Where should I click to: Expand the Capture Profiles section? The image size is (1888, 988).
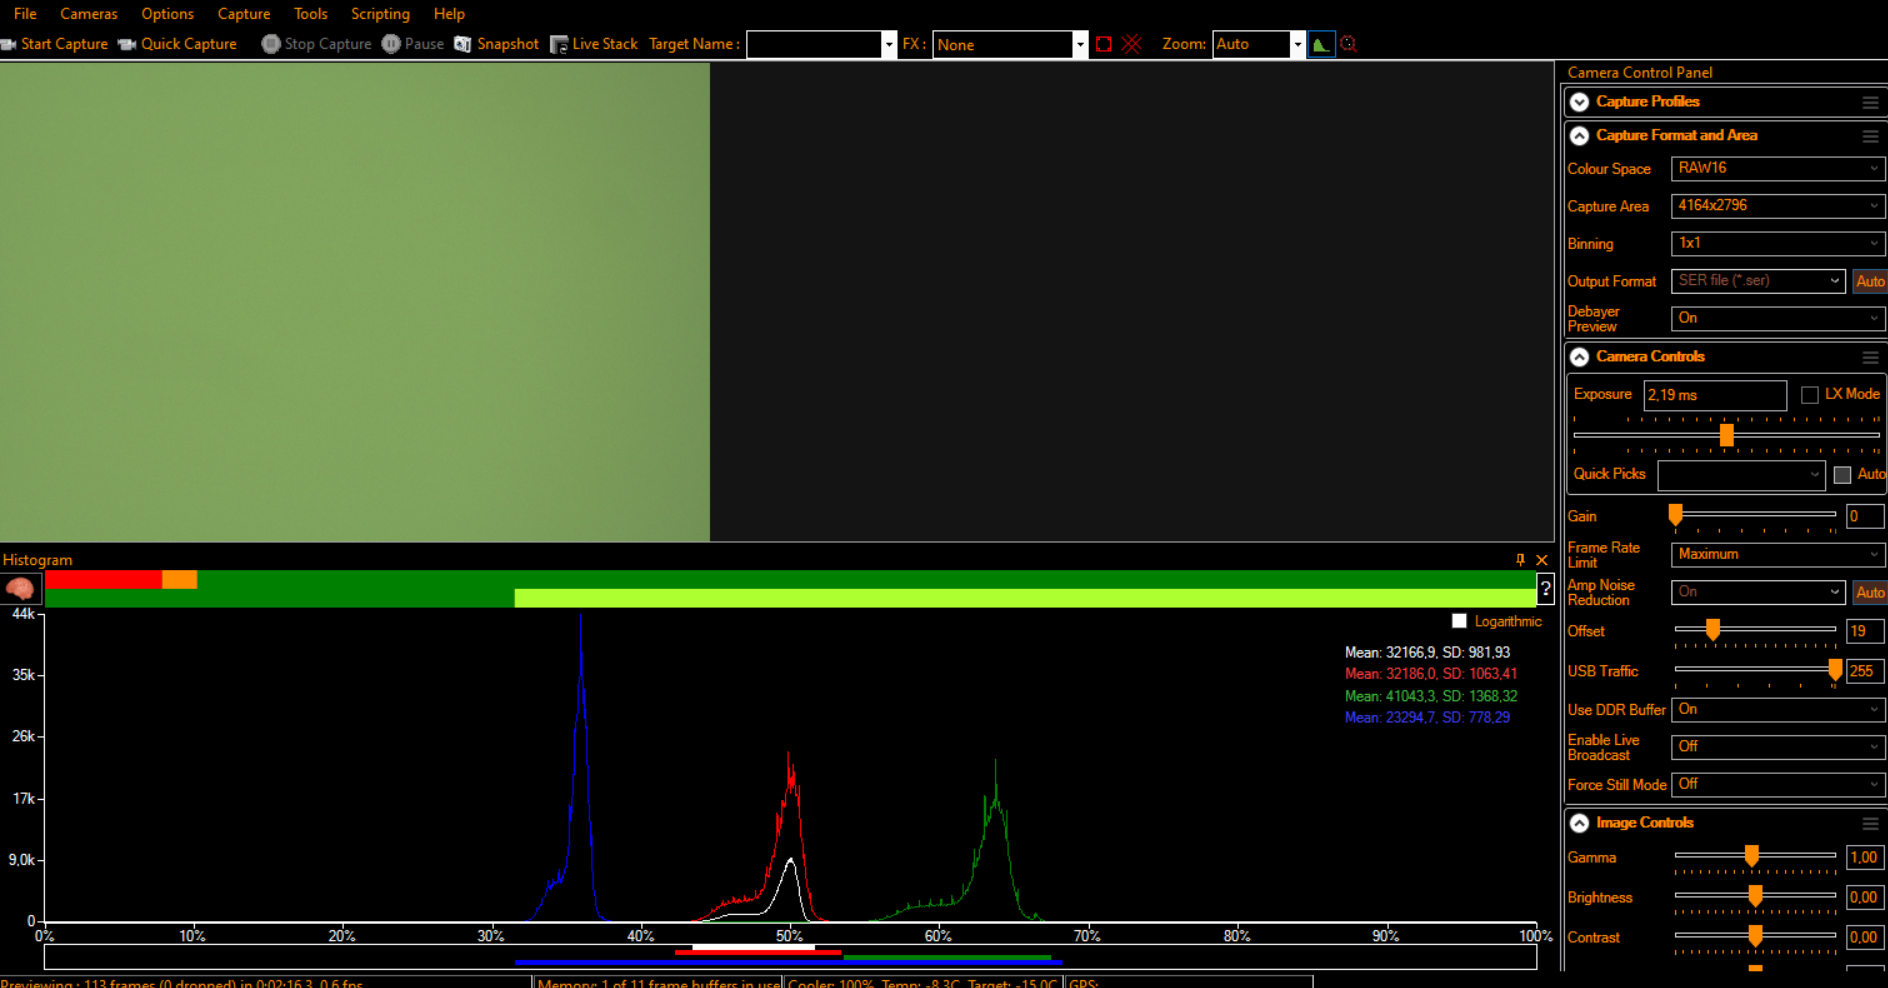1580,102
